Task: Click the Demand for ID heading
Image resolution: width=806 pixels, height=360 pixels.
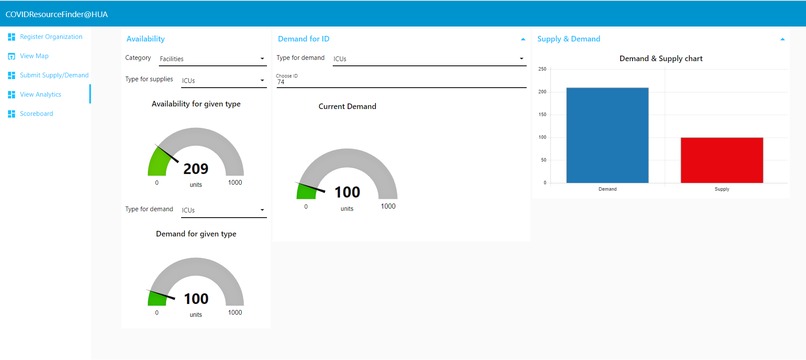Action: click(303, 39)
